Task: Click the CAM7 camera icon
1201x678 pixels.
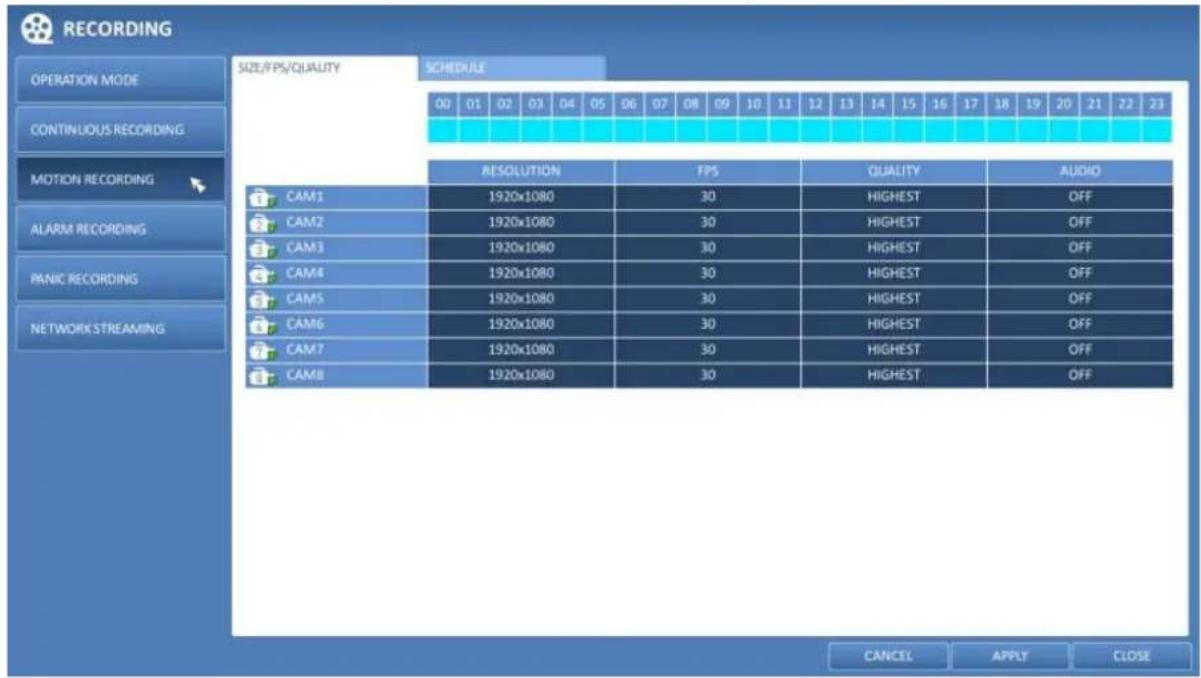Action: (262, 349)
